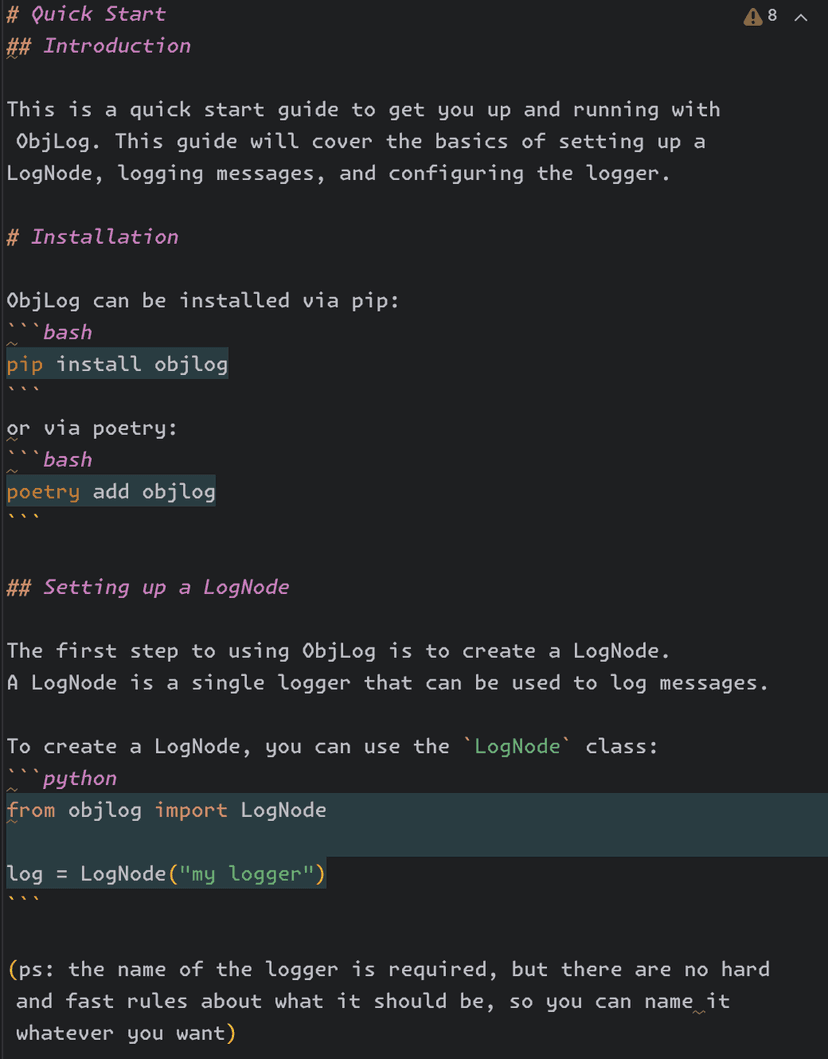Place cursor in '## Introduction' heading
Screen dimensions: 828x1059
(116, 46)
